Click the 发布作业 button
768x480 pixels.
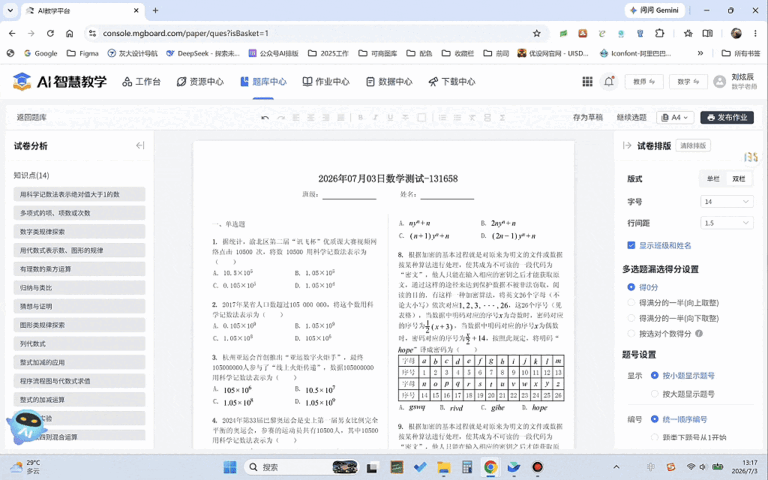727,118
